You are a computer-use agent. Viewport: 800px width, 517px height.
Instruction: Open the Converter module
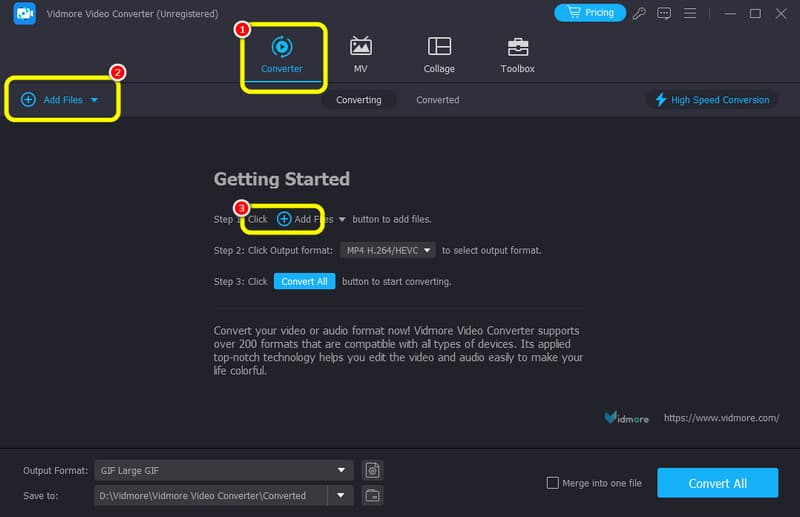281,54
